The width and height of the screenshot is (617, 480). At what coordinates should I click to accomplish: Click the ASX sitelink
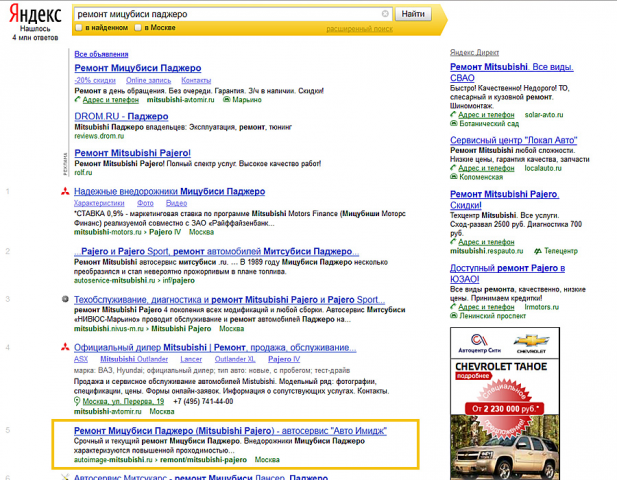pyautogui.click(x=81, y=359)
